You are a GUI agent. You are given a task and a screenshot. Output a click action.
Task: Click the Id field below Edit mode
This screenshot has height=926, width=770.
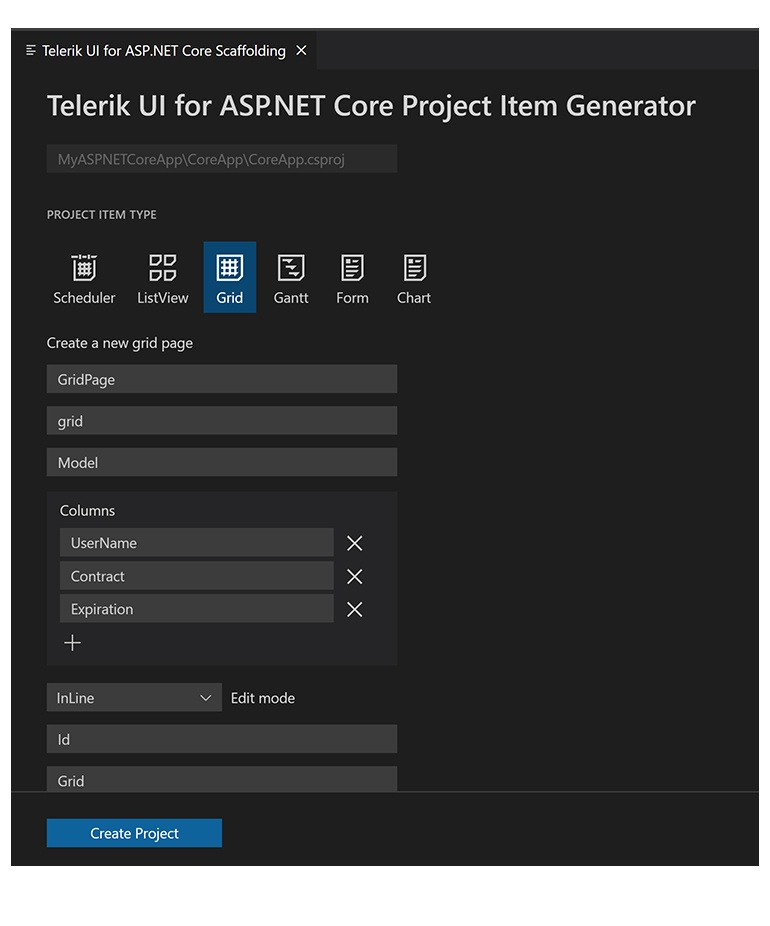(x=221, y=739)
